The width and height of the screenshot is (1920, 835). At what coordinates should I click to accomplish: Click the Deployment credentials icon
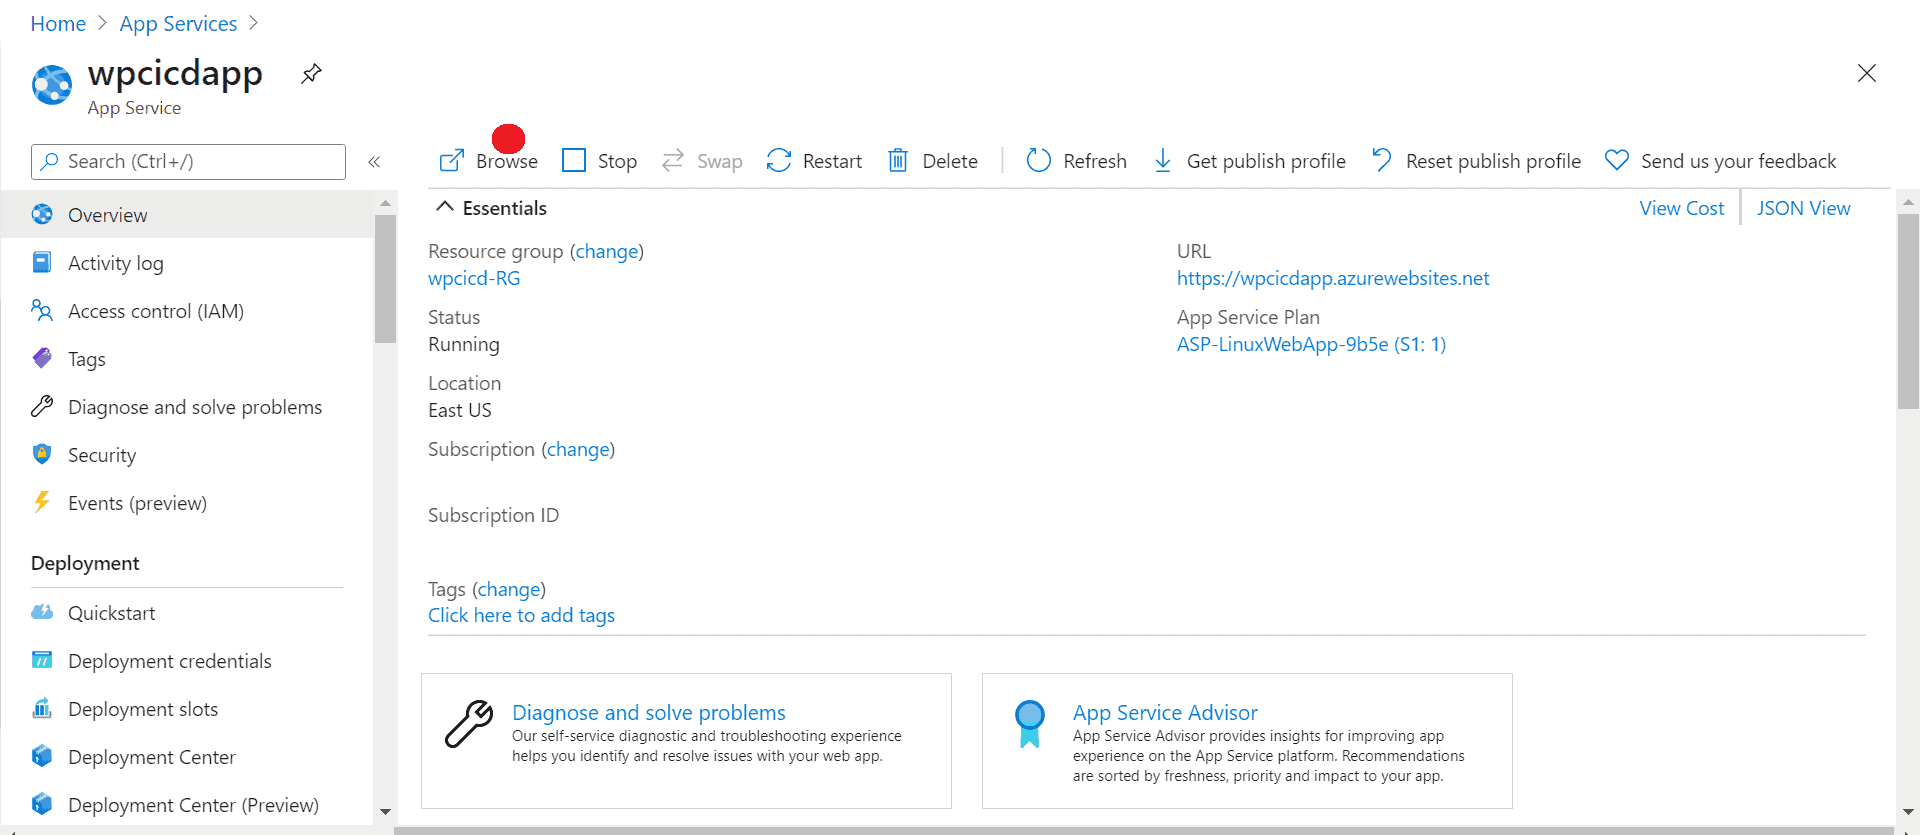(x=42, y=660)
